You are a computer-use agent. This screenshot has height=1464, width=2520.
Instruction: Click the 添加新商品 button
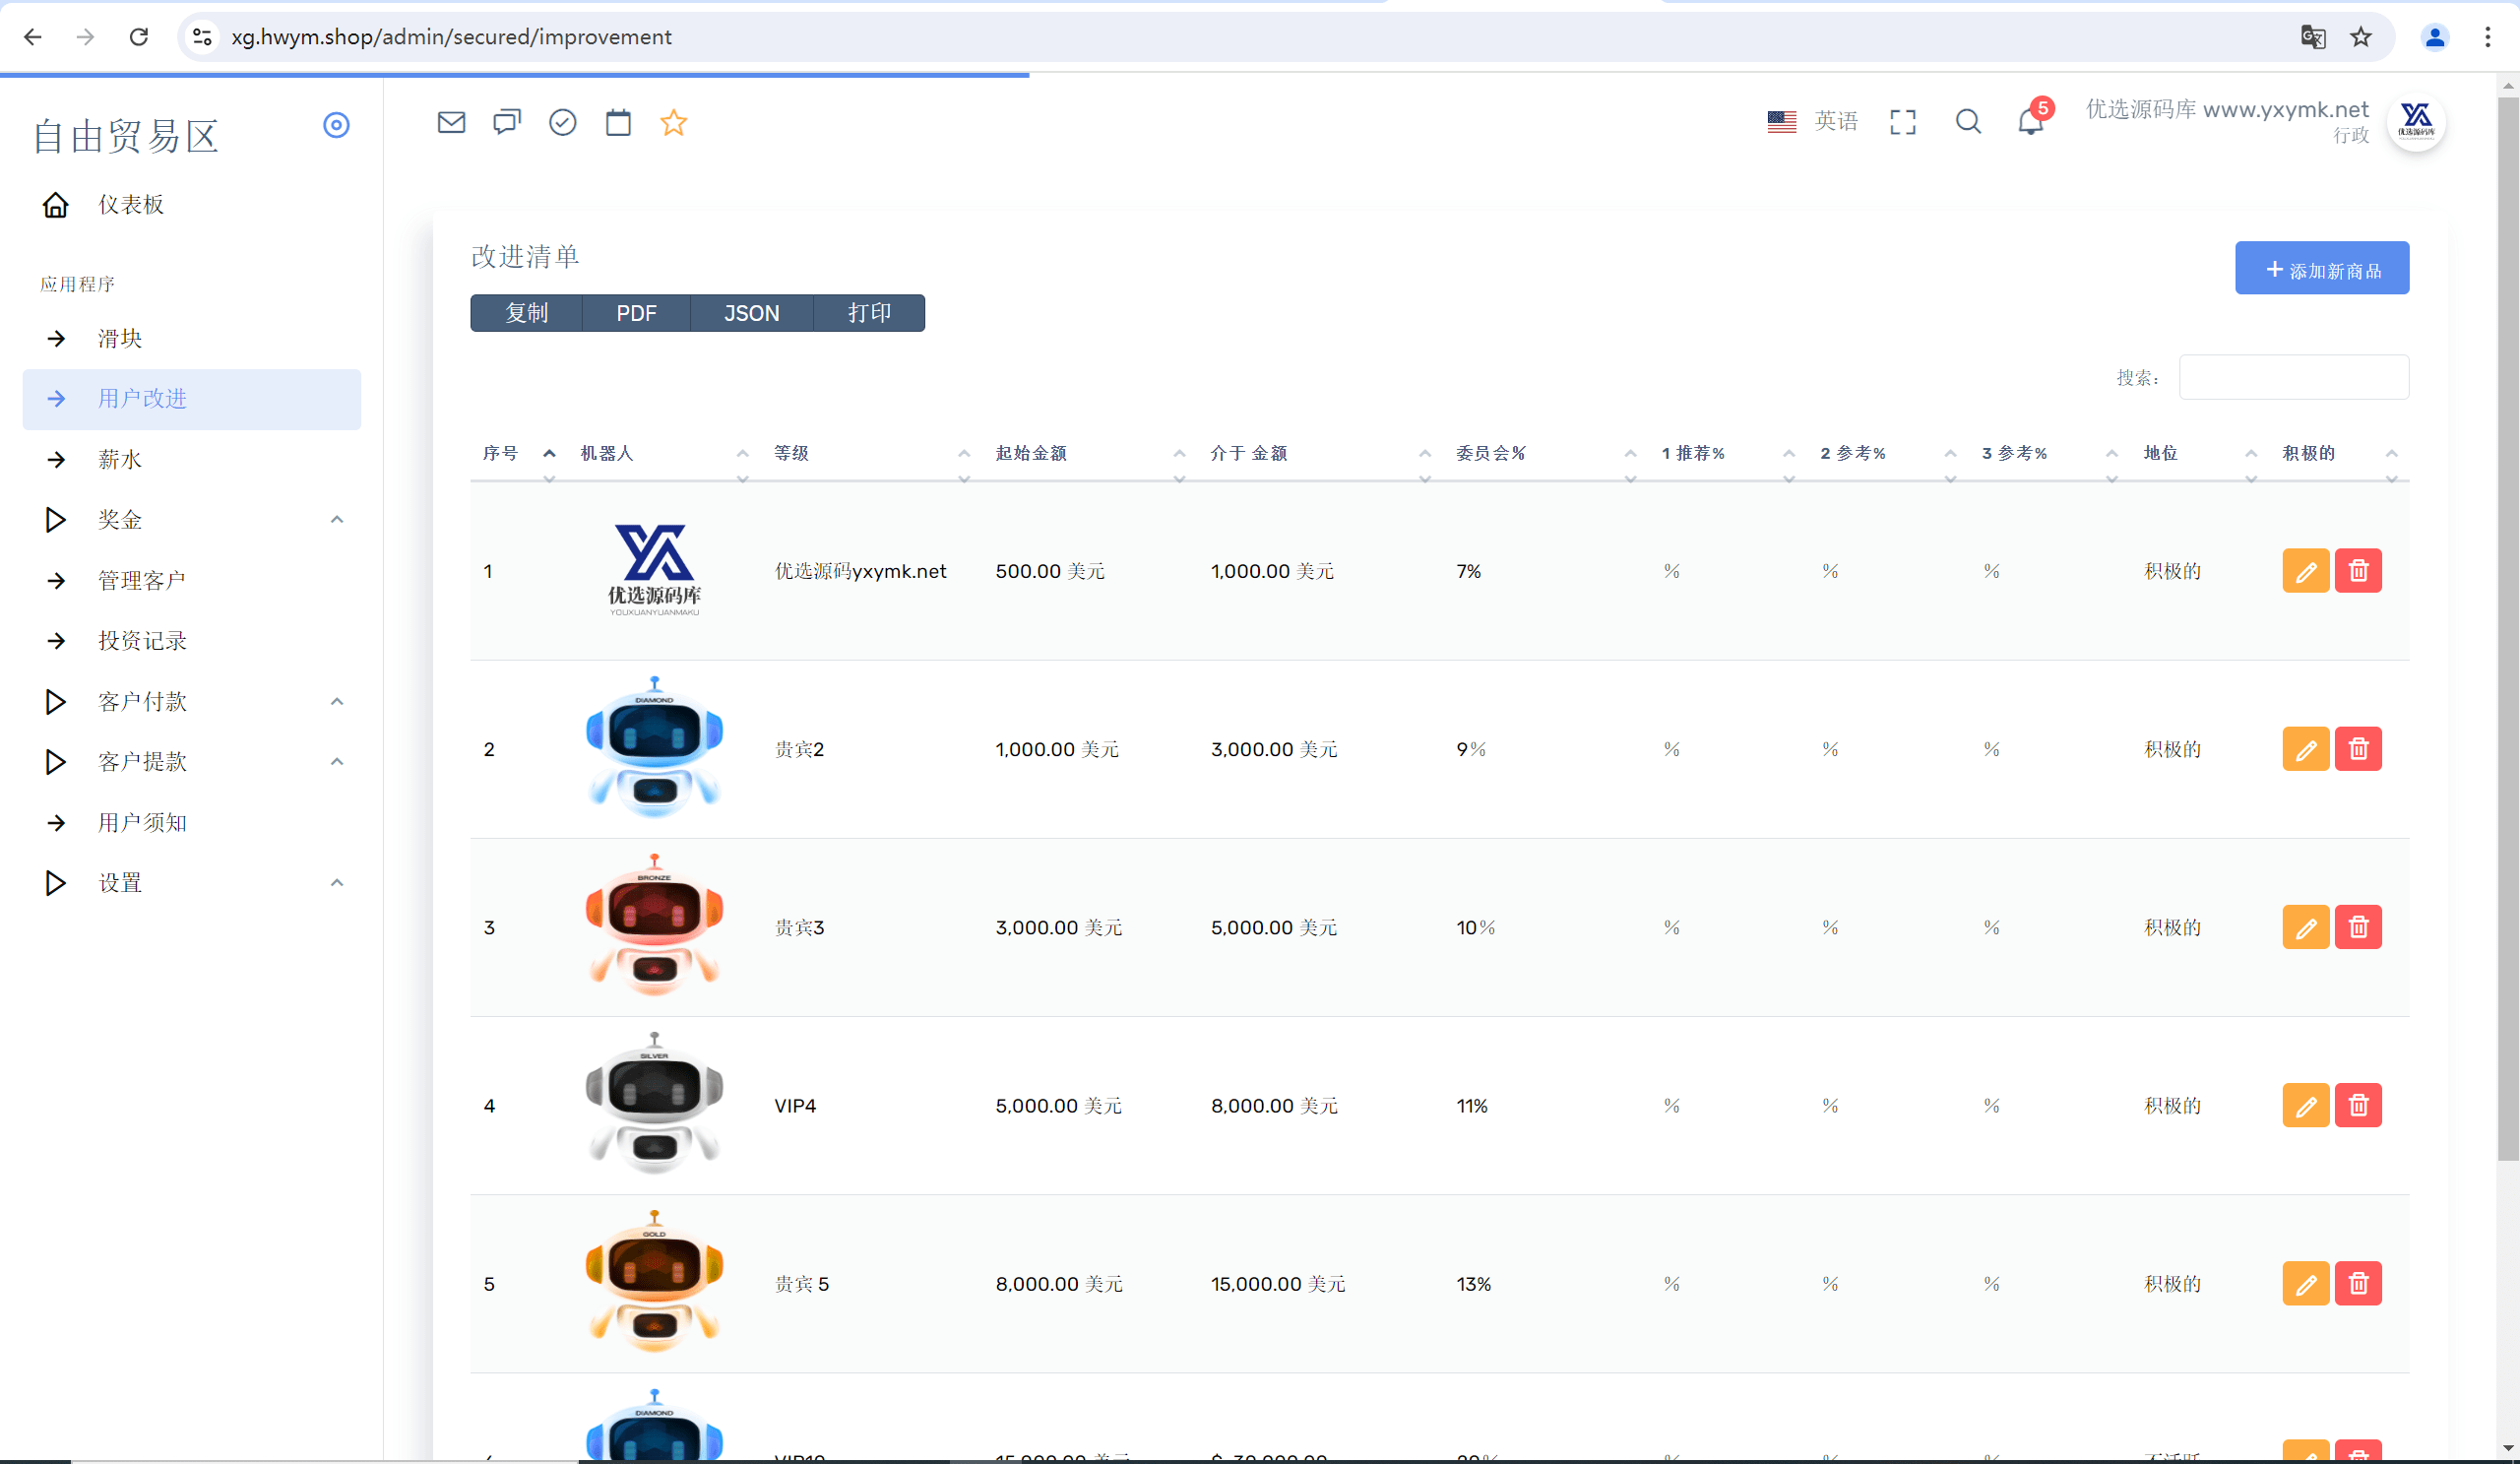tap(2322, 268)
